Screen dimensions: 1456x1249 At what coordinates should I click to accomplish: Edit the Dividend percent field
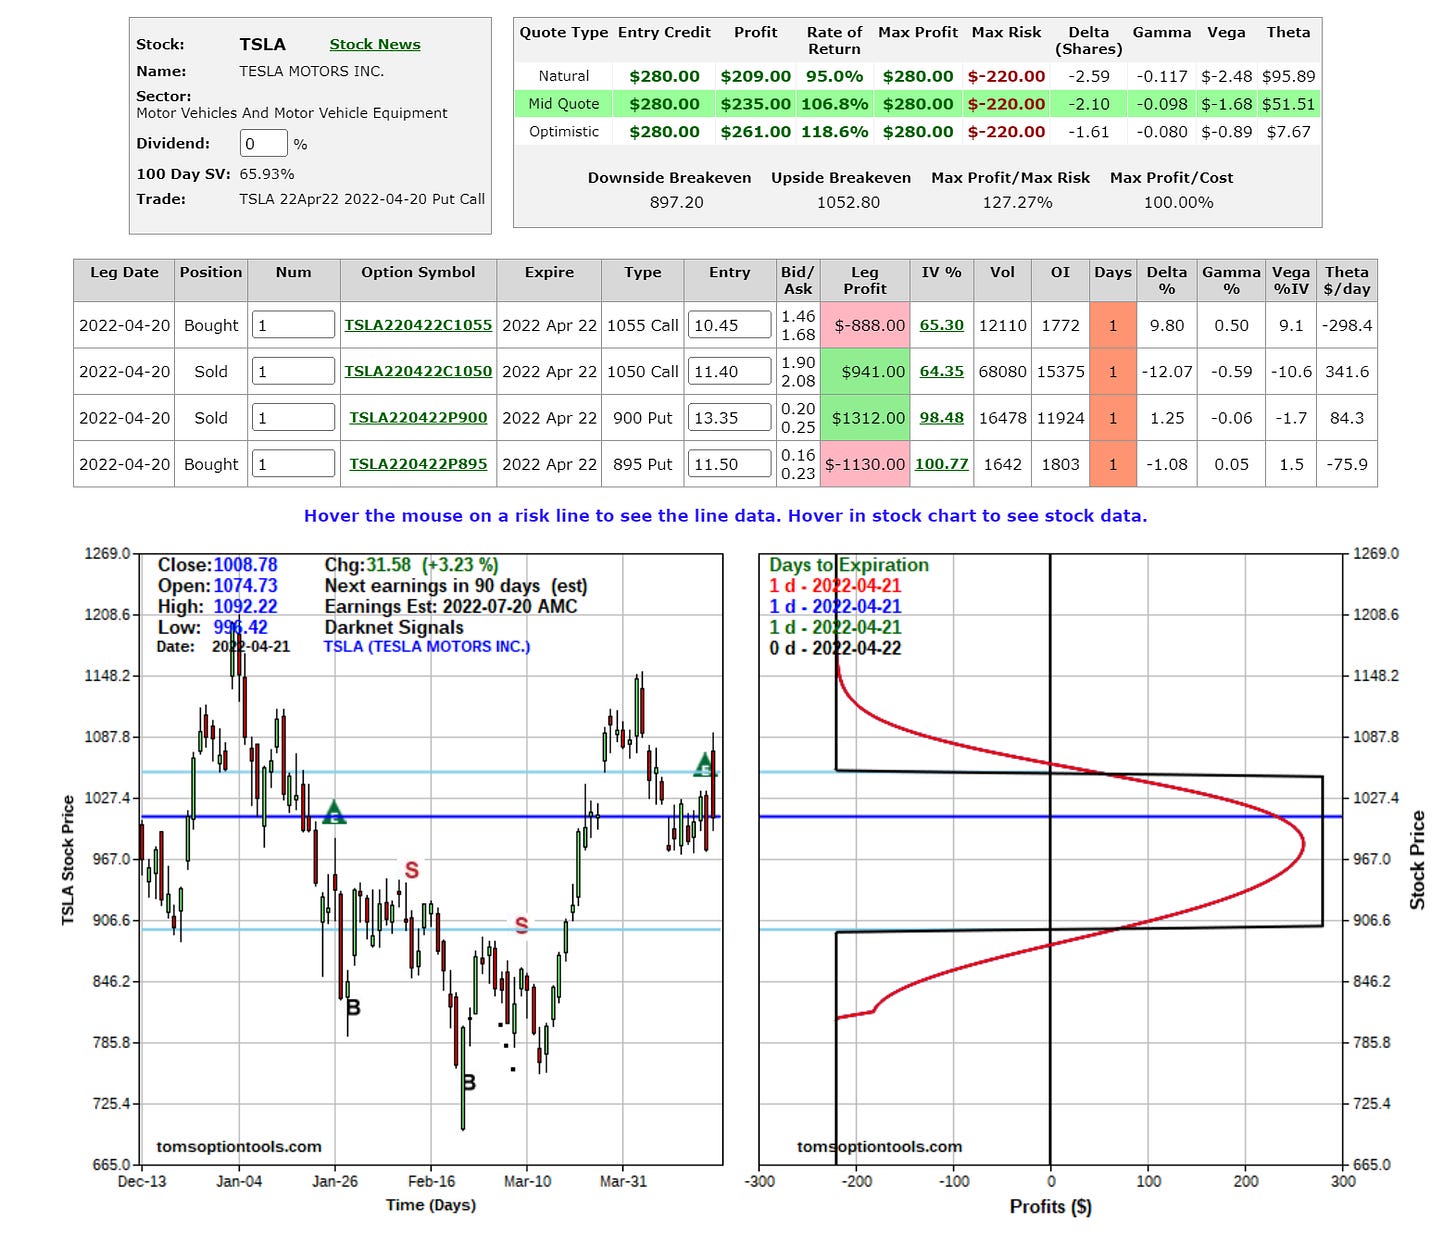coord(264,143)
